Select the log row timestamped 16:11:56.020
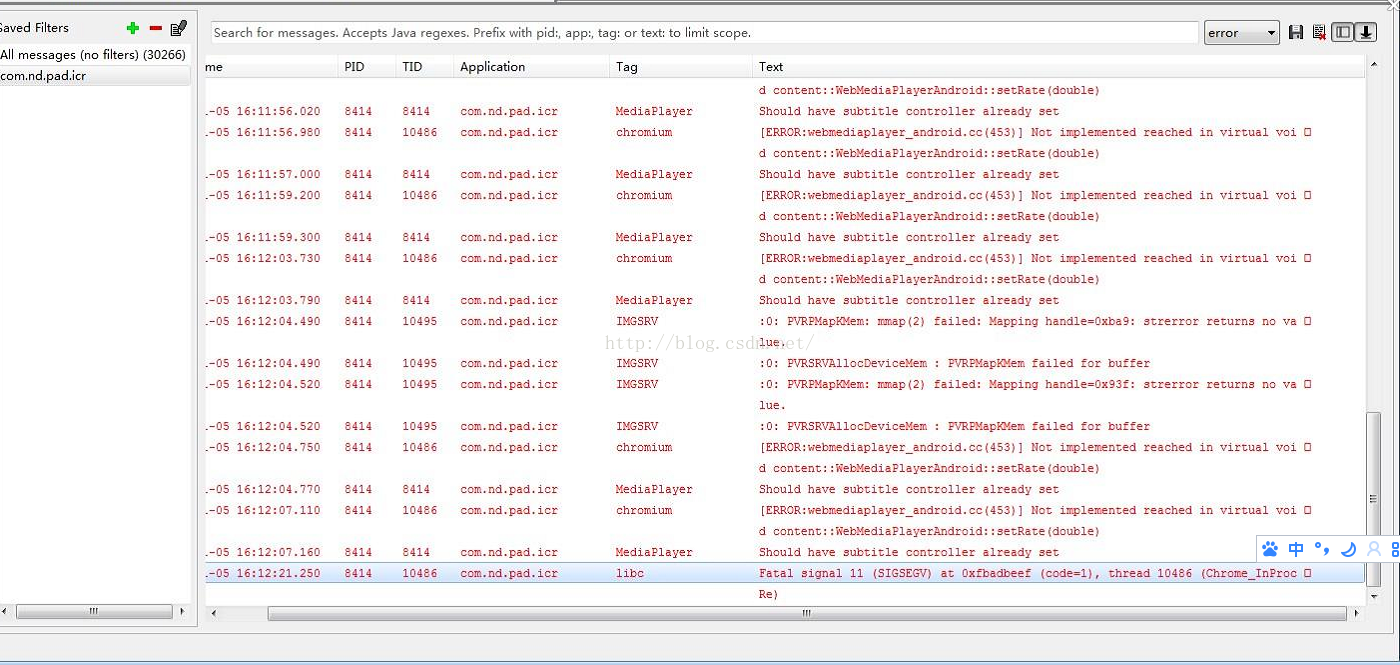This screenshot has height=665, width=1400. click(785, 111)
